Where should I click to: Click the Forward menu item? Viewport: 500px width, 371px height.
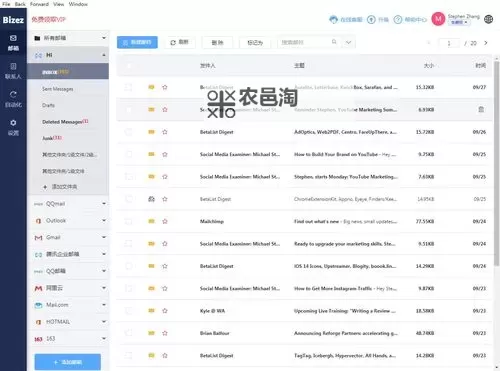point(39,4)
